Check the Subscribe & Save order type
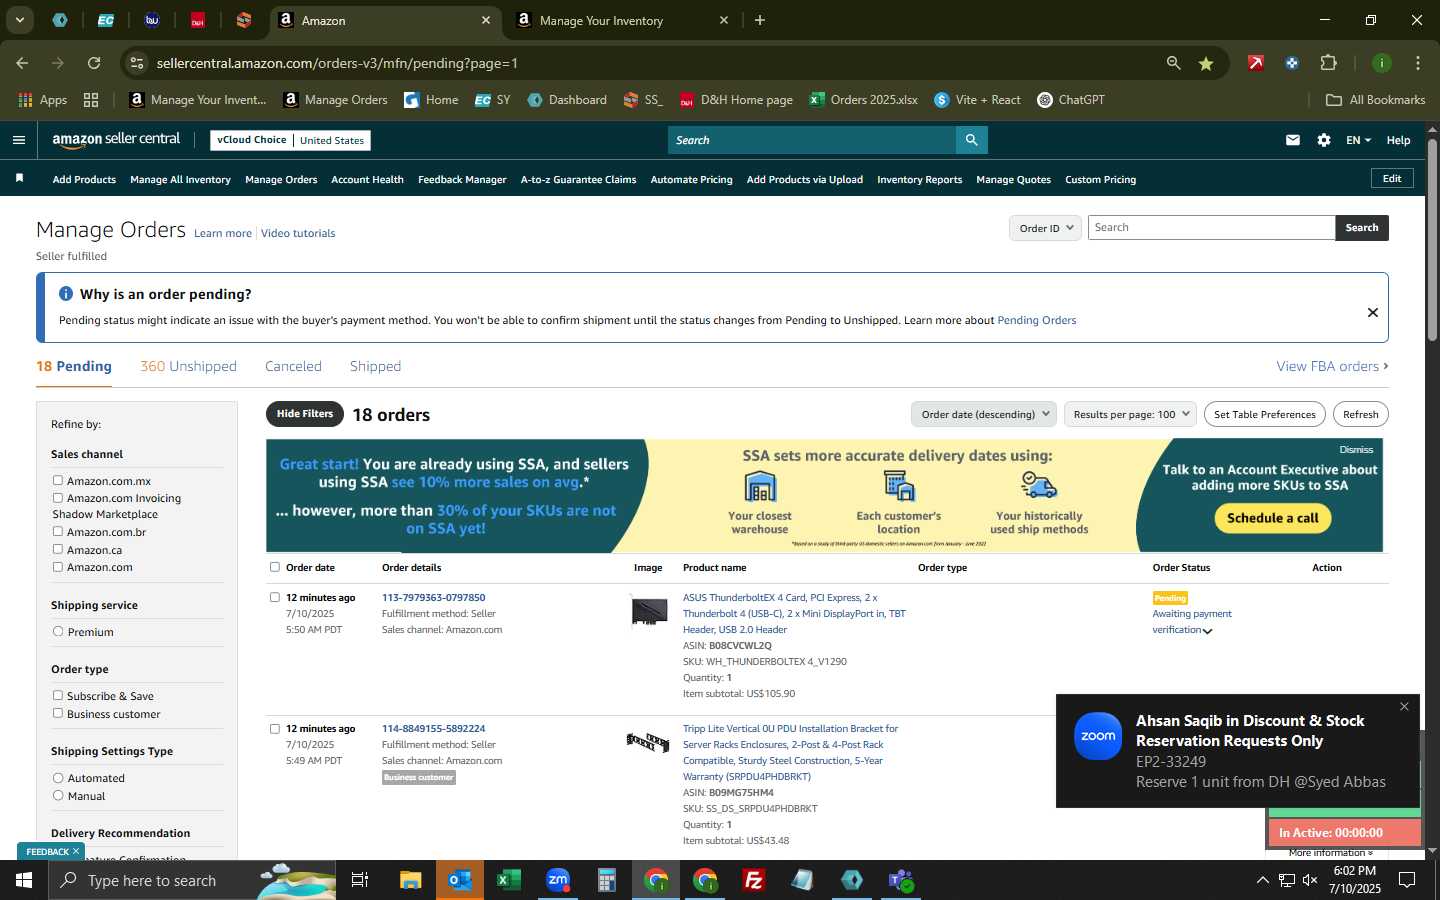 pyautogui.click(x=58, y=695)
